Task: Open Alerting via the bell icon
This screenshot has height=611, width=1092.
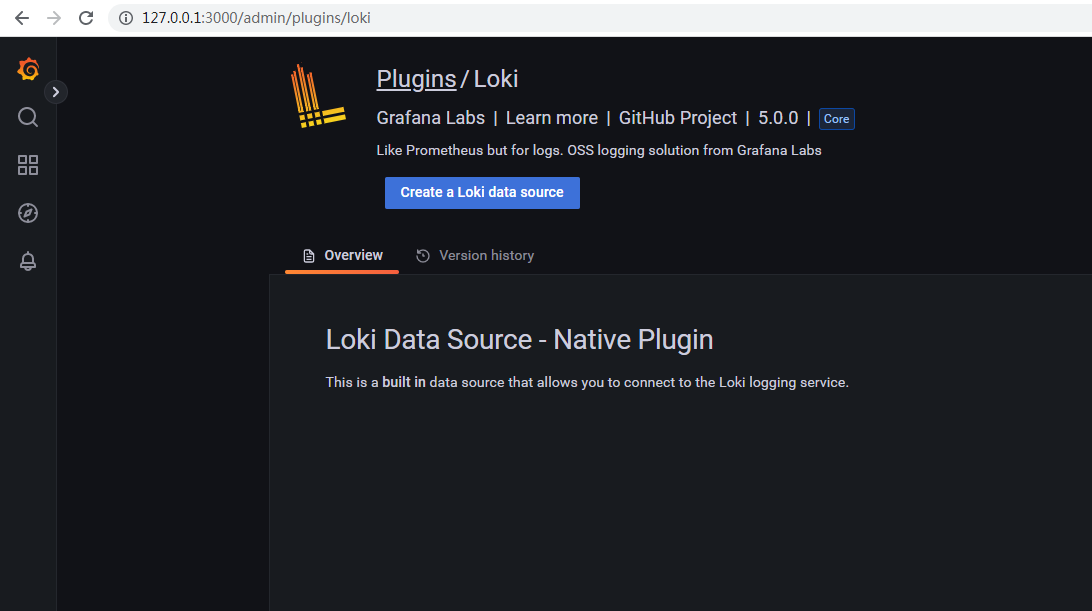Action: coord(27,261)
